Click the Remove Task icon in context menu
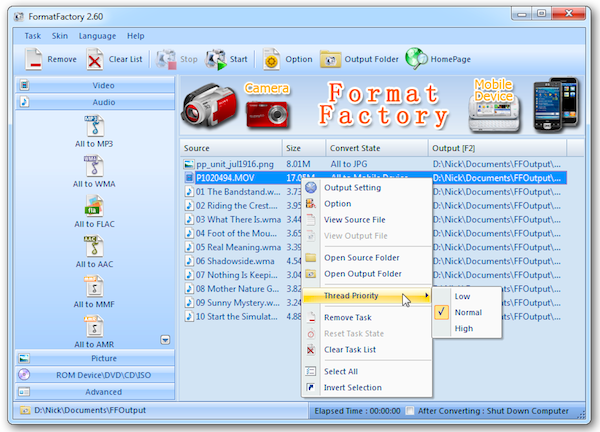600x432 pixels. coord(311,317)
